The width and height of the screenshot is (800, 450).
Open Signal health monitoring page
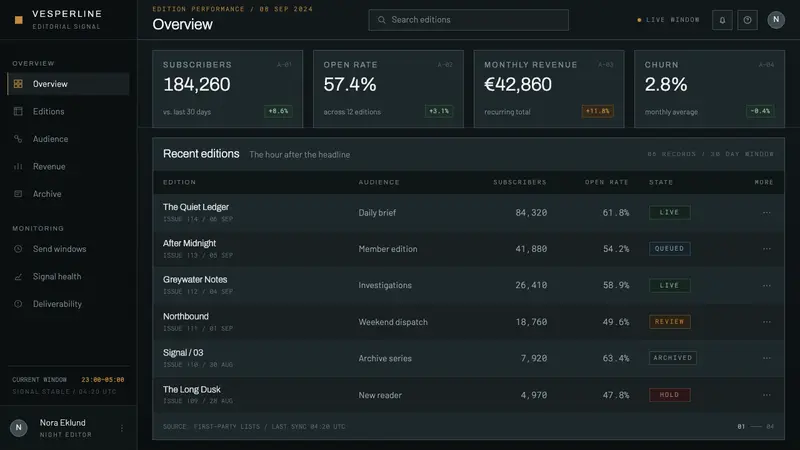point(68,277)
